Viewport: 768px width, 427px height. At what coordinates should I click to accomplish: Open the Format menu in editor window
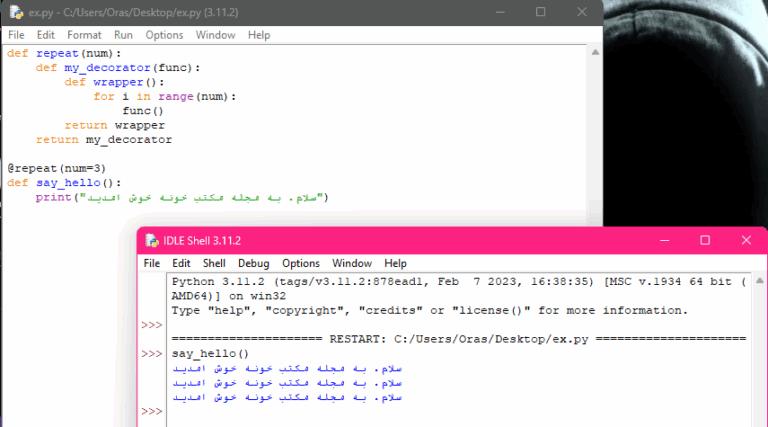[84, 35]
